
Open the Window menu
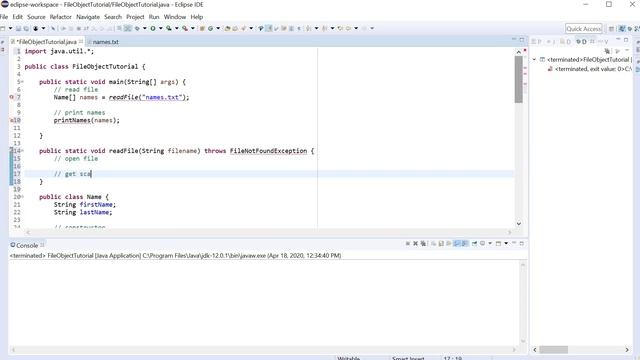[x=175, y=17]
